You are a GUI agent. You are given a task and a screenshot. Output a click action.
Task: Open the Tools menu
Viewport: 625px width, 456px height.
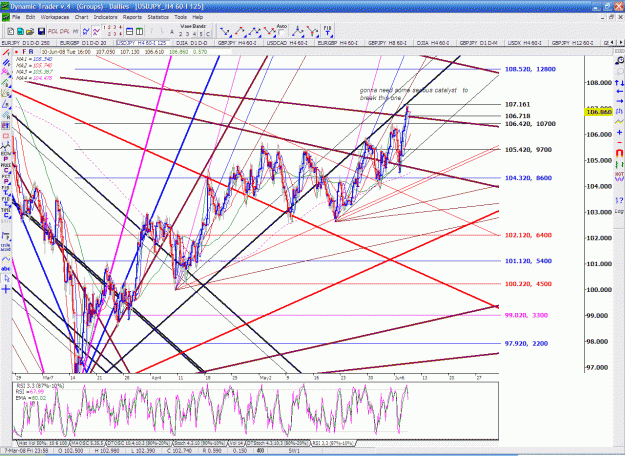pyautogui.click(x=180, y=17)
